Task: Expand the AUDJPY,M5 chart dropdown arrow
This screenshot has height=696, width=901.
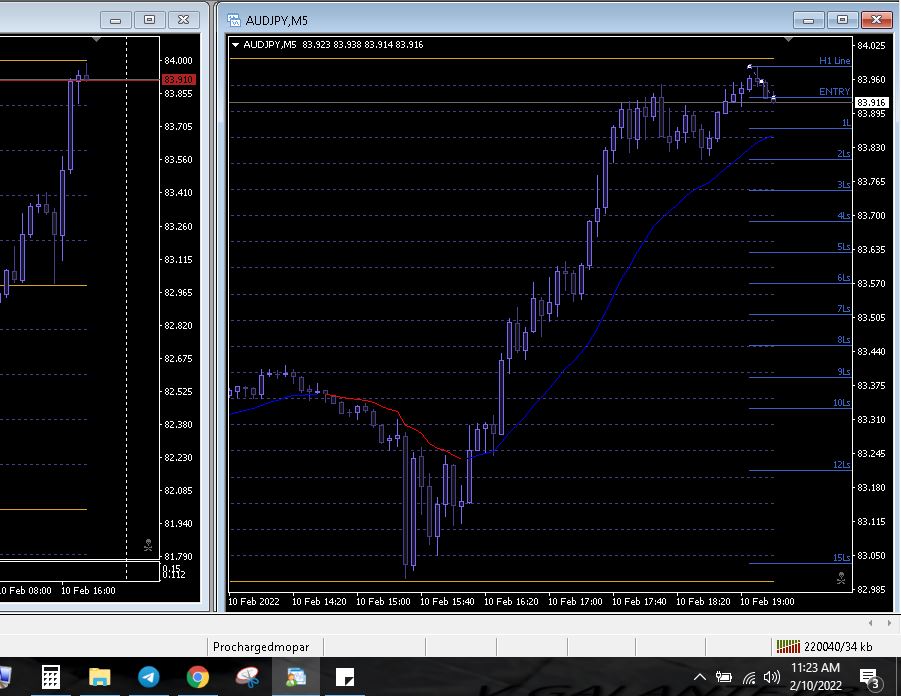Action: (236, 45)
